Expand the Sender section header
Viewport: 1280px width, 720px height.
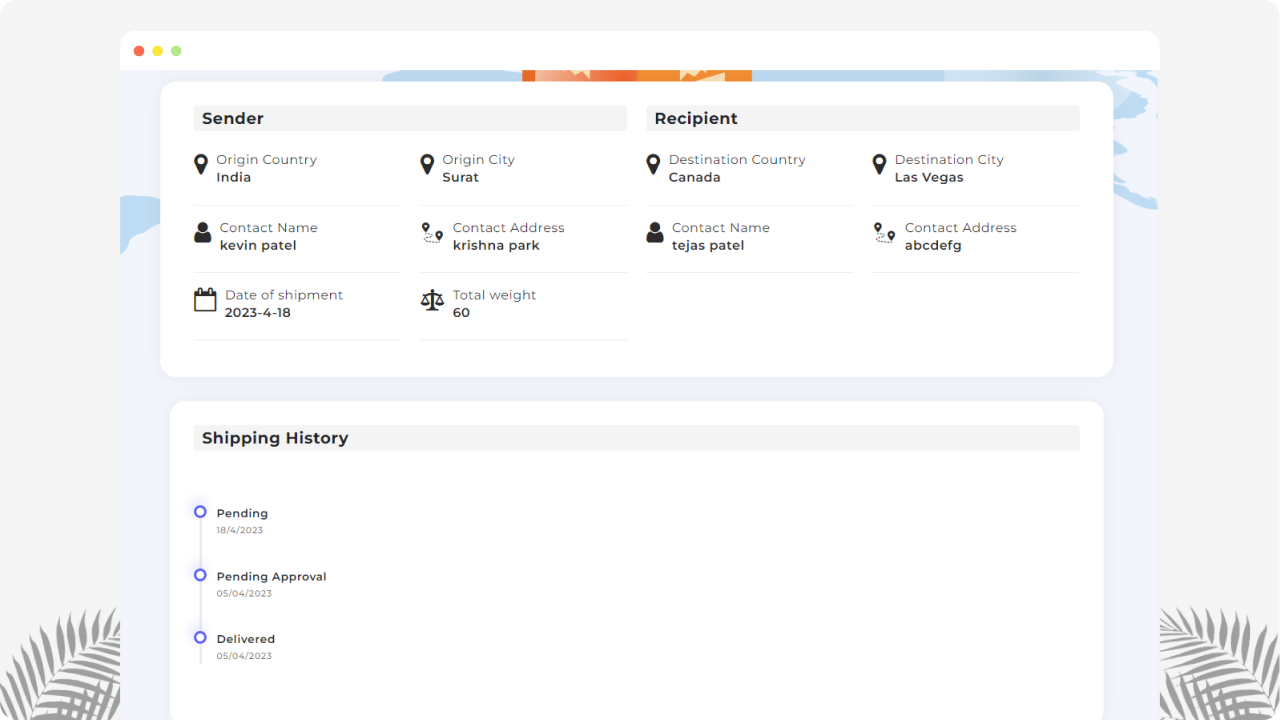coord(410,118)
